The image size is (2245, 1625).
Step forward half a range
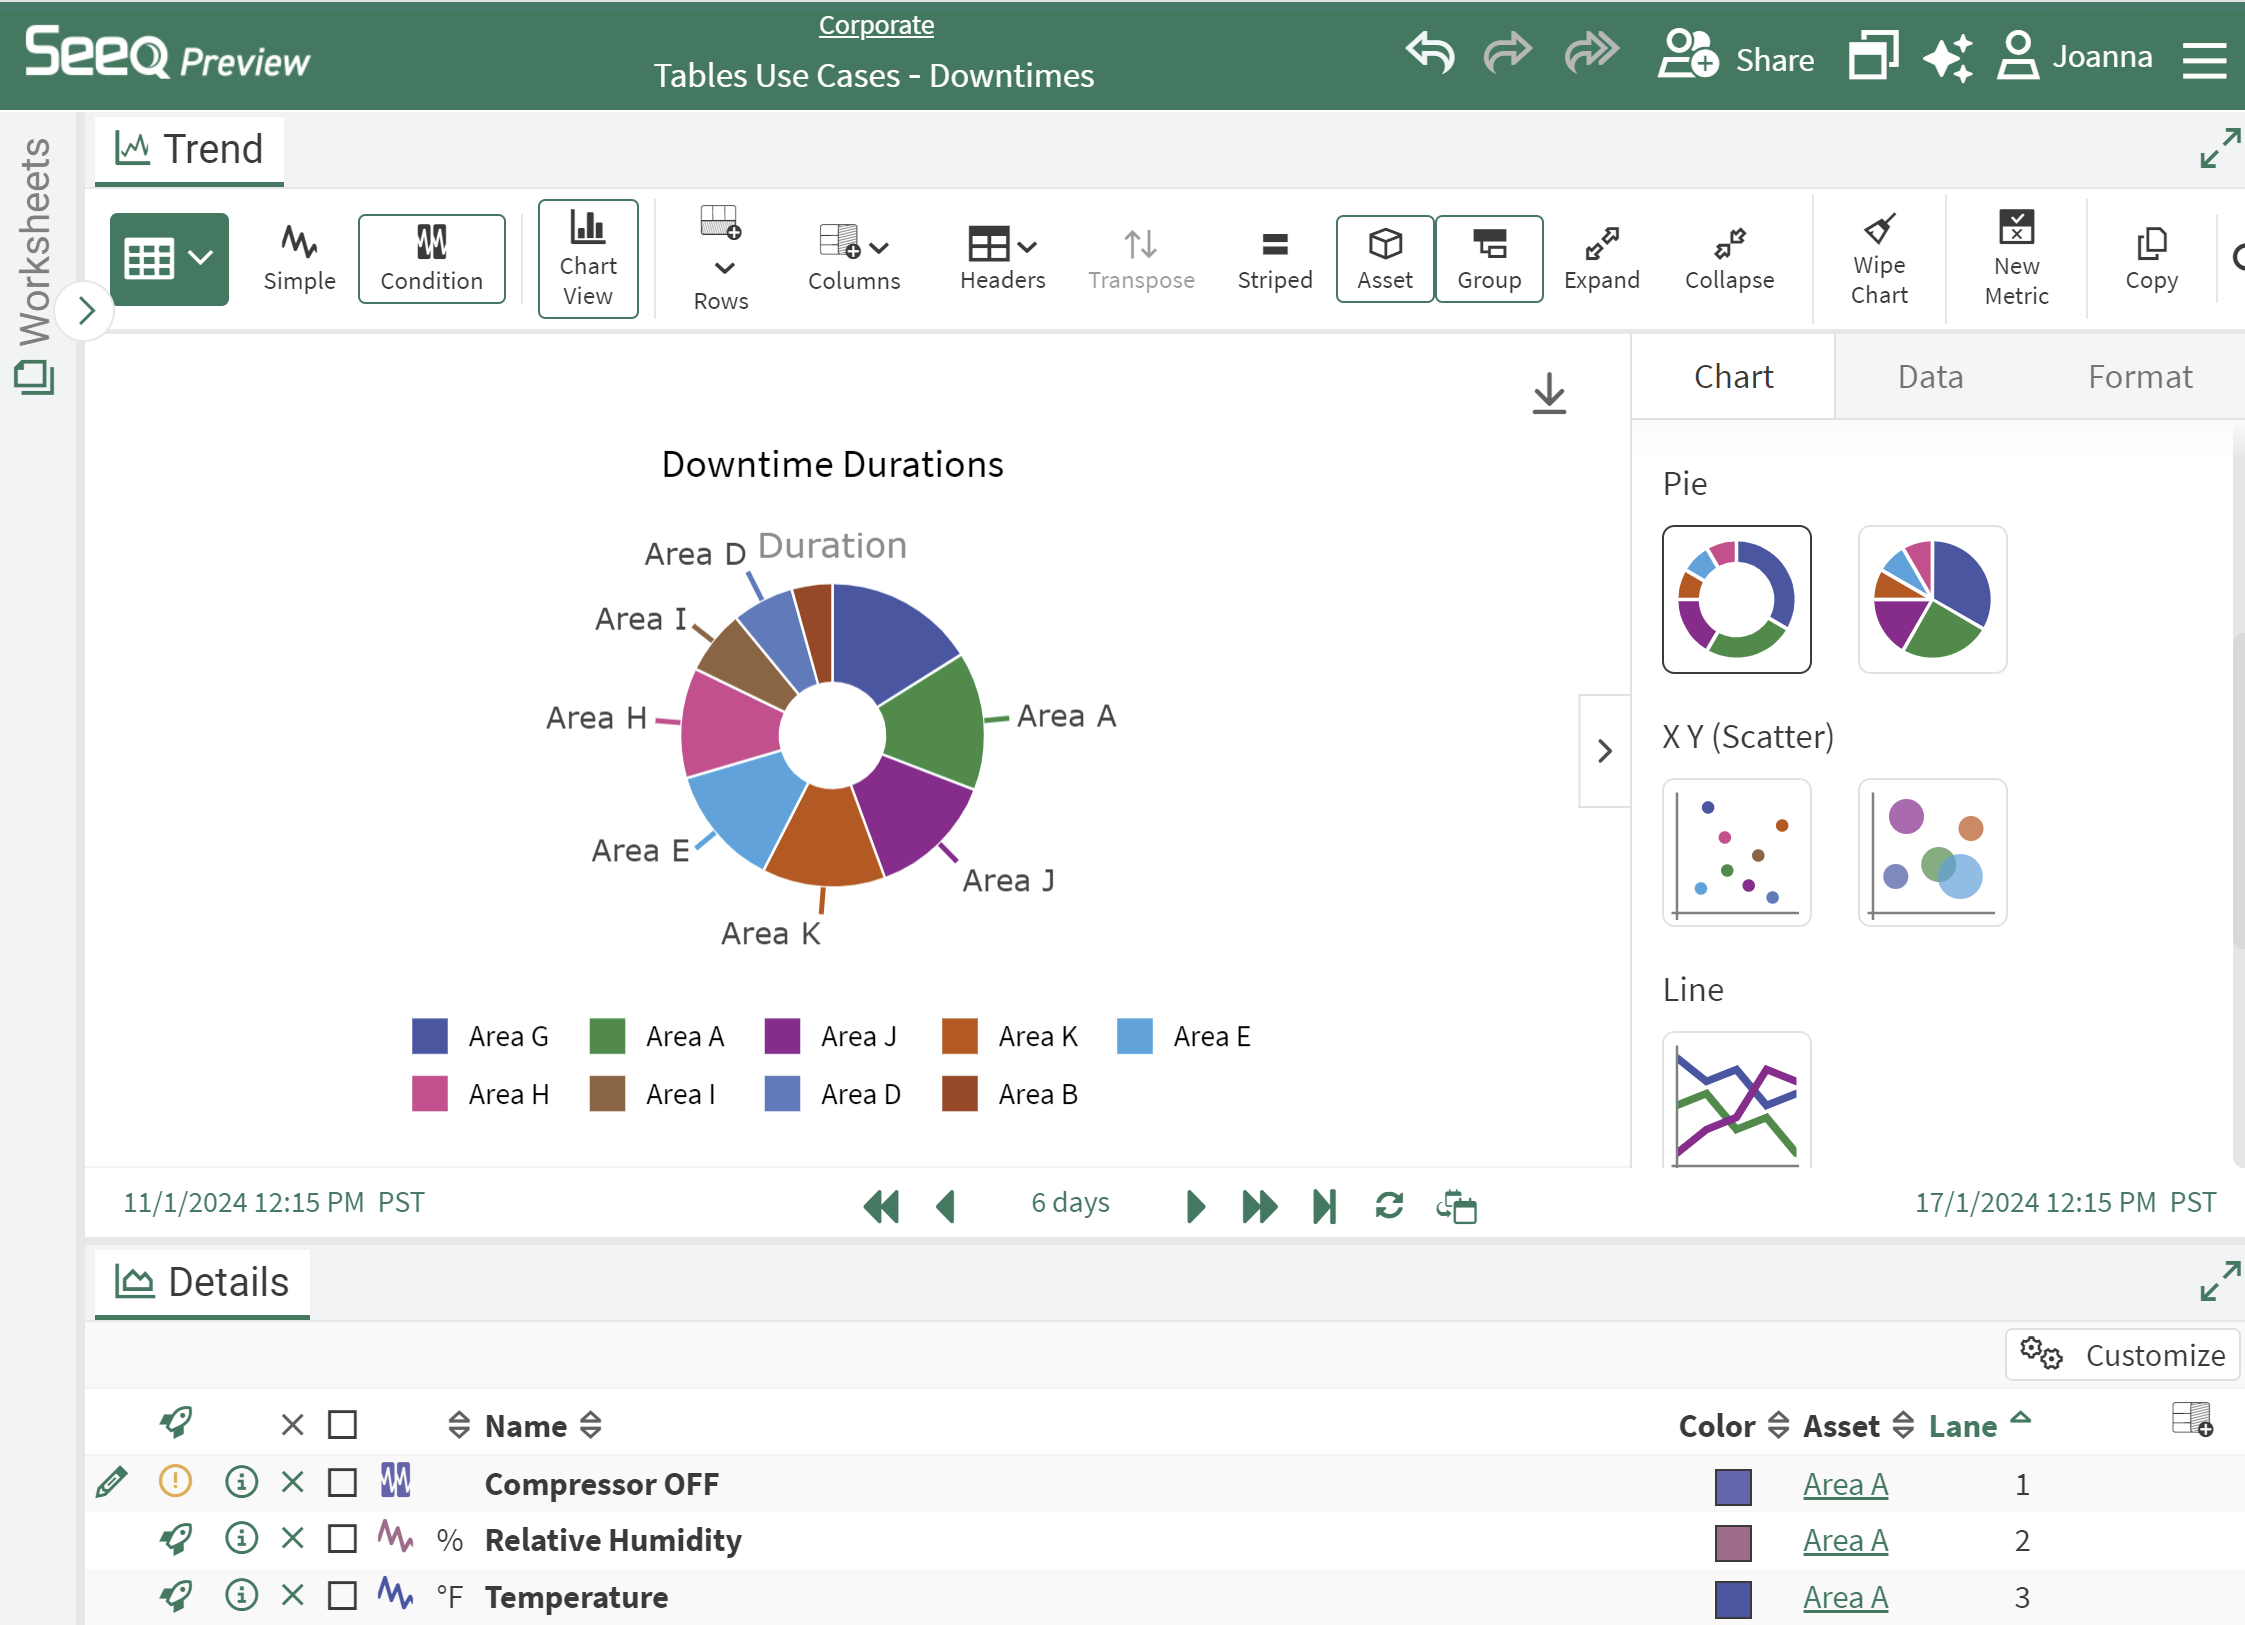coord(1195,1206)
